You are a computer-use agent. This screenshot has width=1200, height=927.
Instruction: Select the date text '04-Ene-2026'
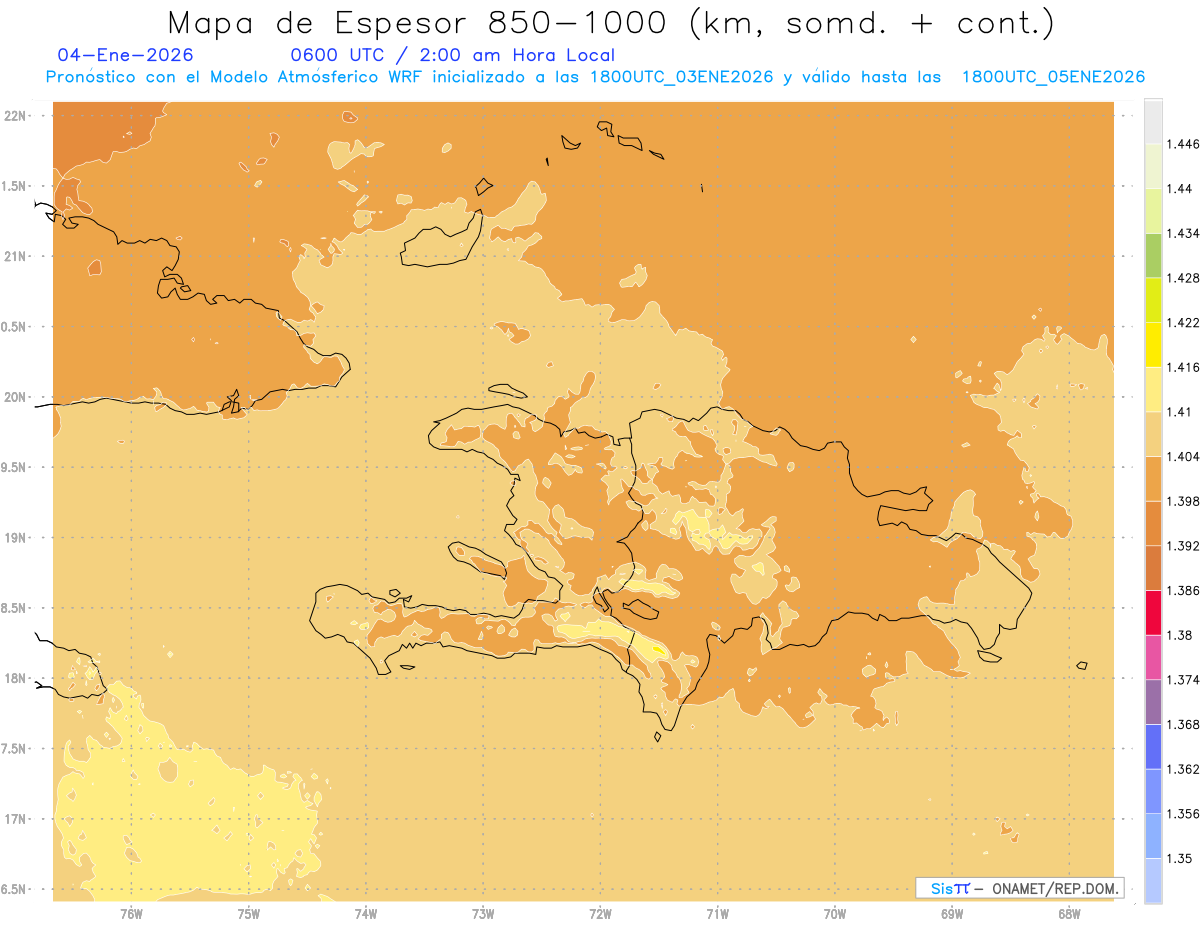(x=126, y=56)
